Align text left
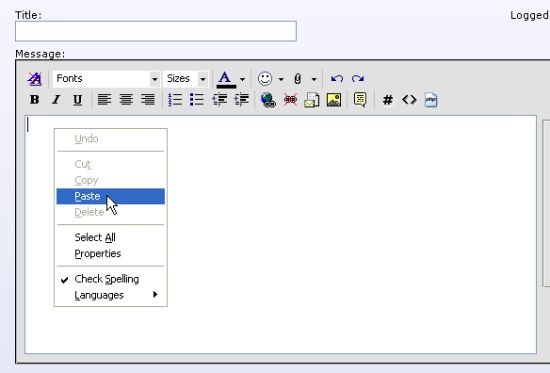 pyautogui.click(x=104, y=100)
